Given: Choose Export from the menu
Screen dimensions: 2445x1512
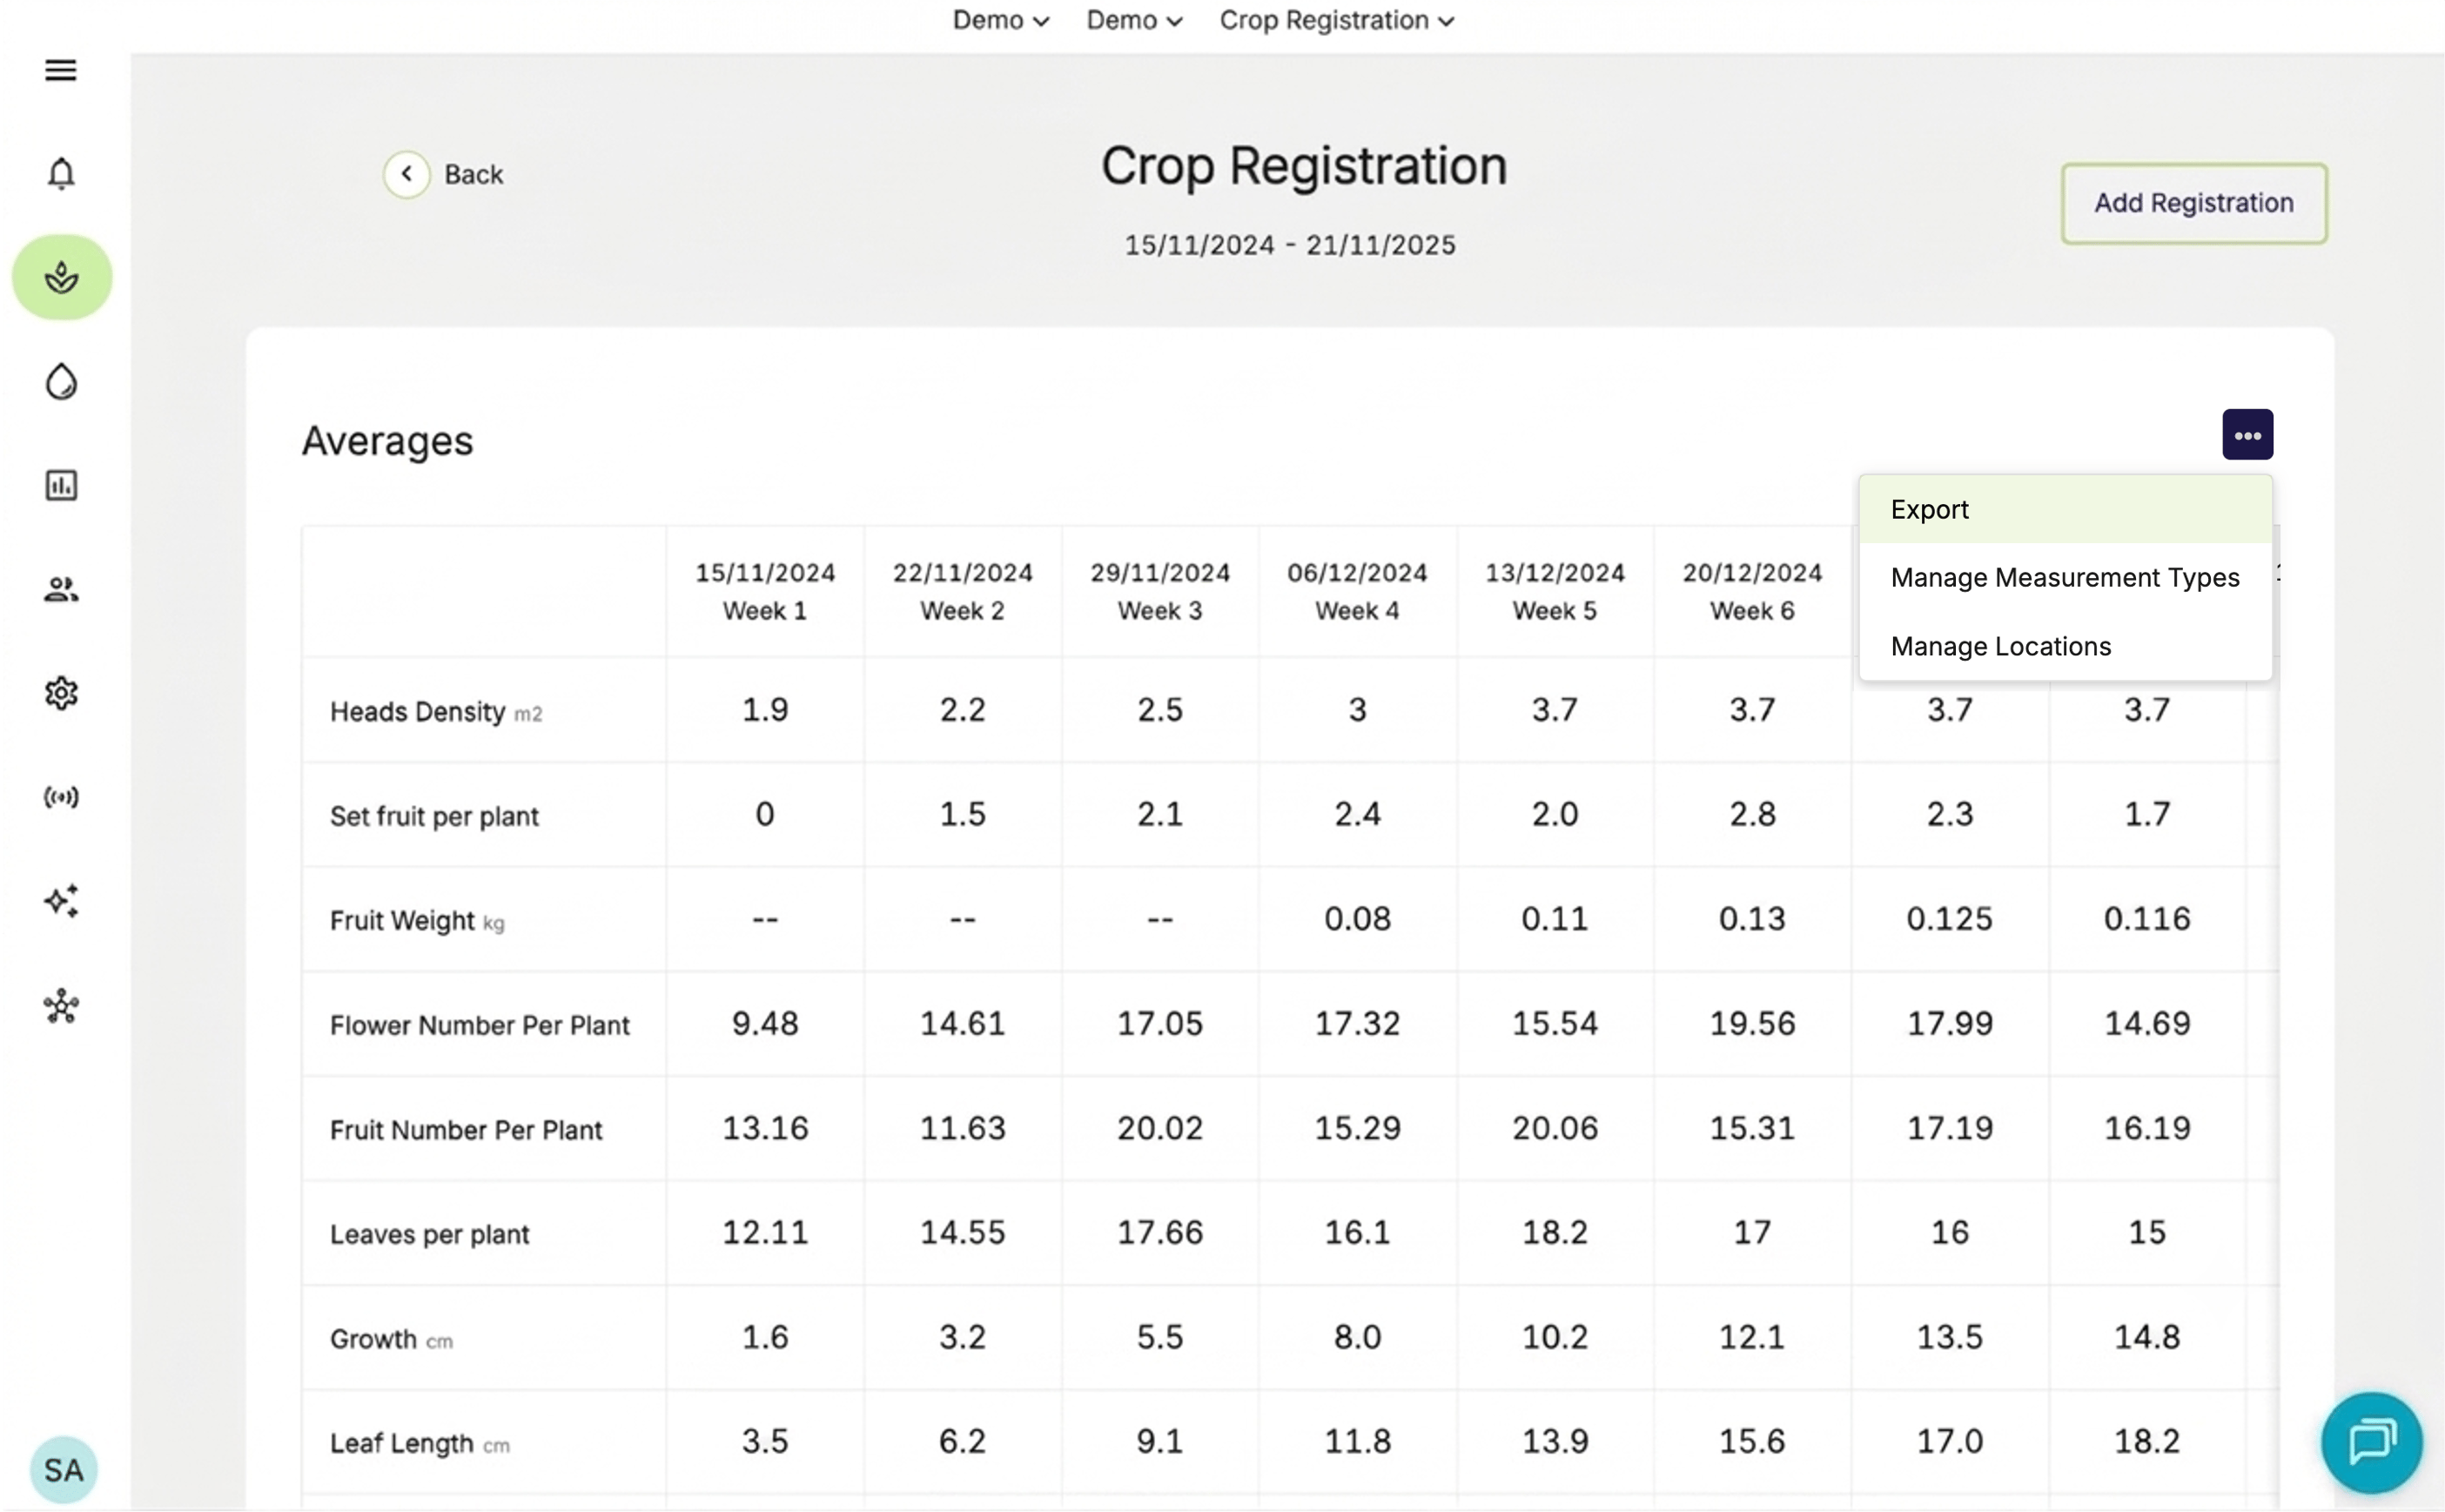Looking at the screenshot, I should pyautogui.click(x=2065, y=509).
